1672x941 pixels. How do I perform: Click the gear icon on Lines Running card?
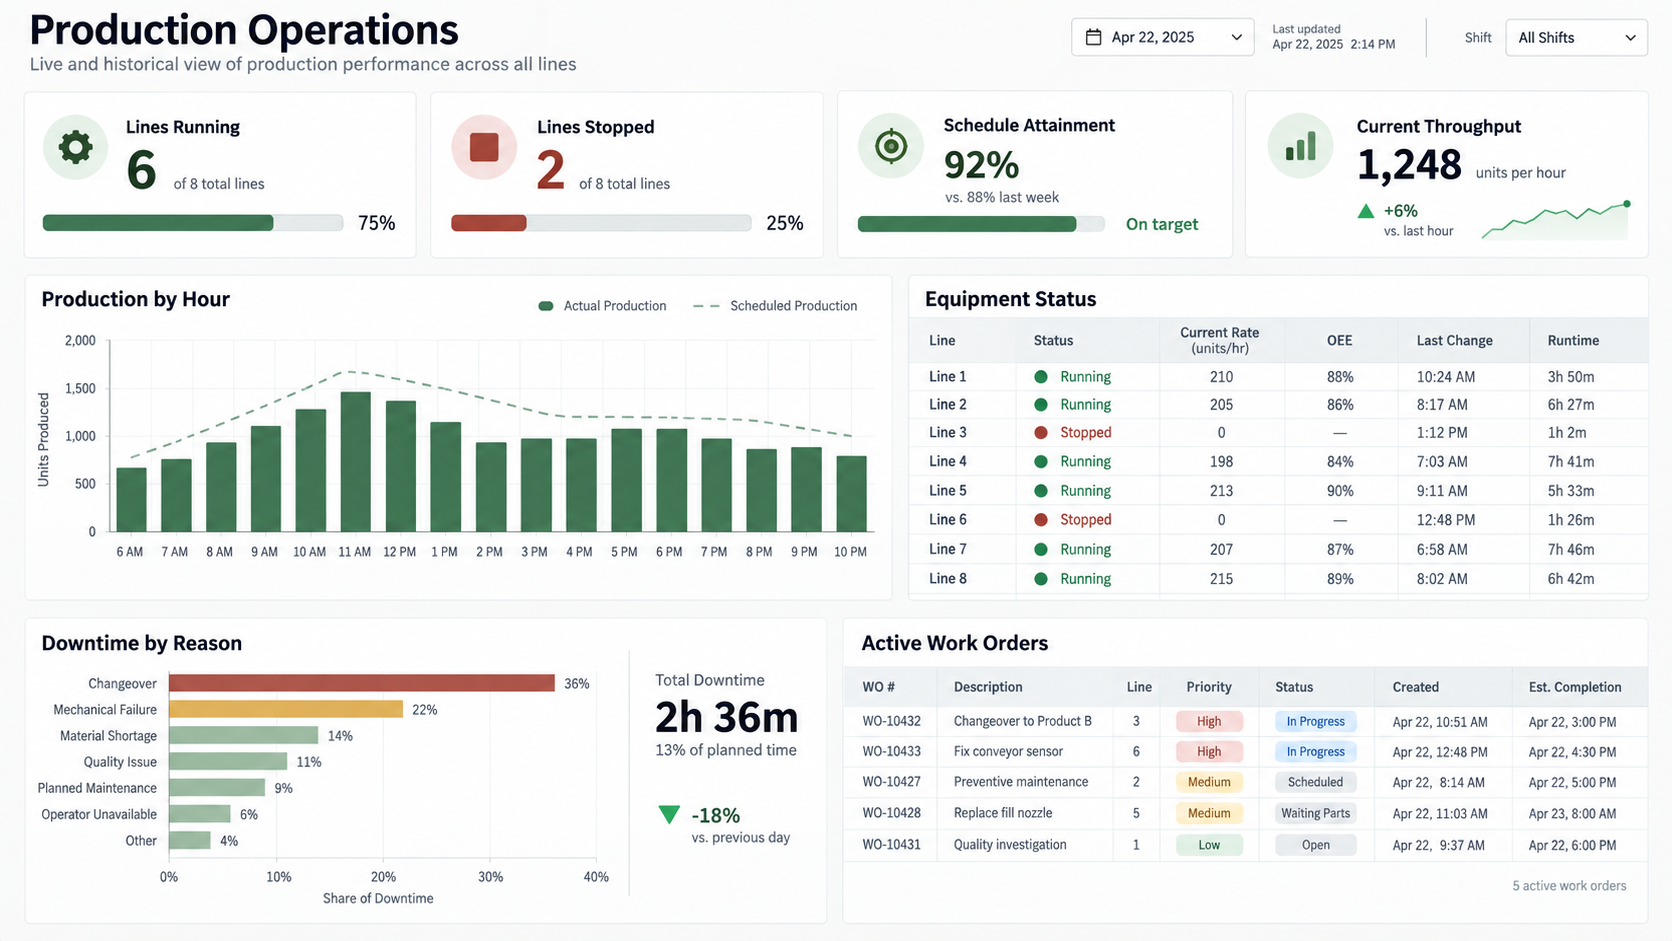75,147
